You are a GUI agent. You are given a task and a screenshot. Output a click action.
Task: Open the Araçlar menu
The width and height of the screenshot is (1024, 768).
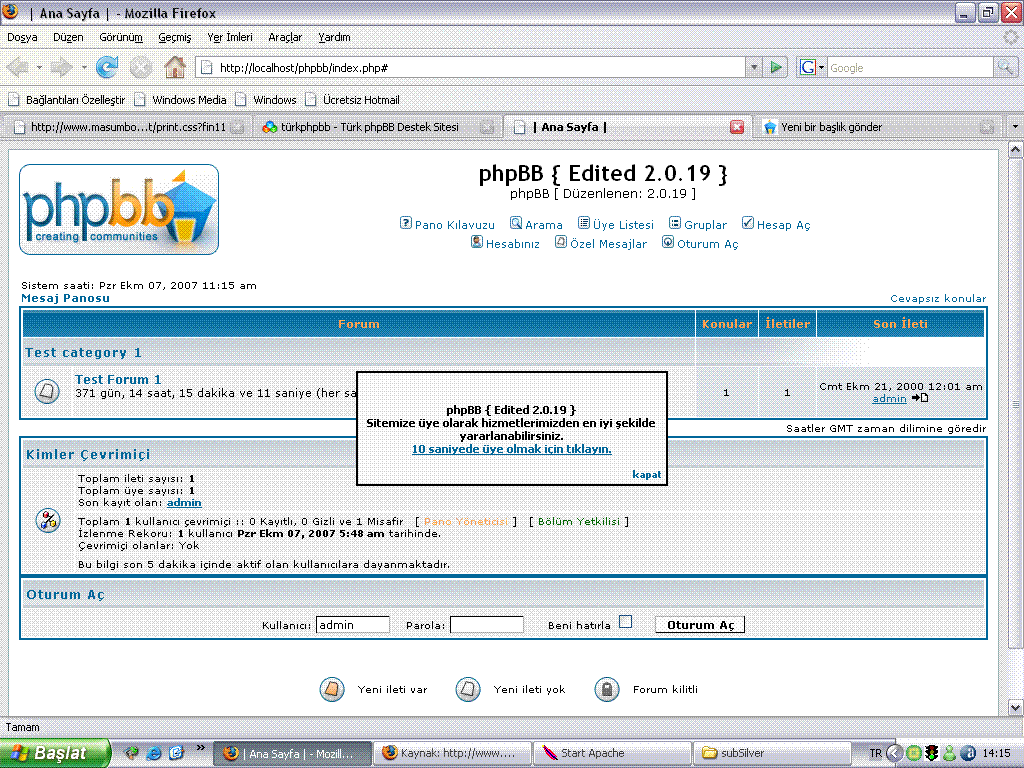[285, 37]
